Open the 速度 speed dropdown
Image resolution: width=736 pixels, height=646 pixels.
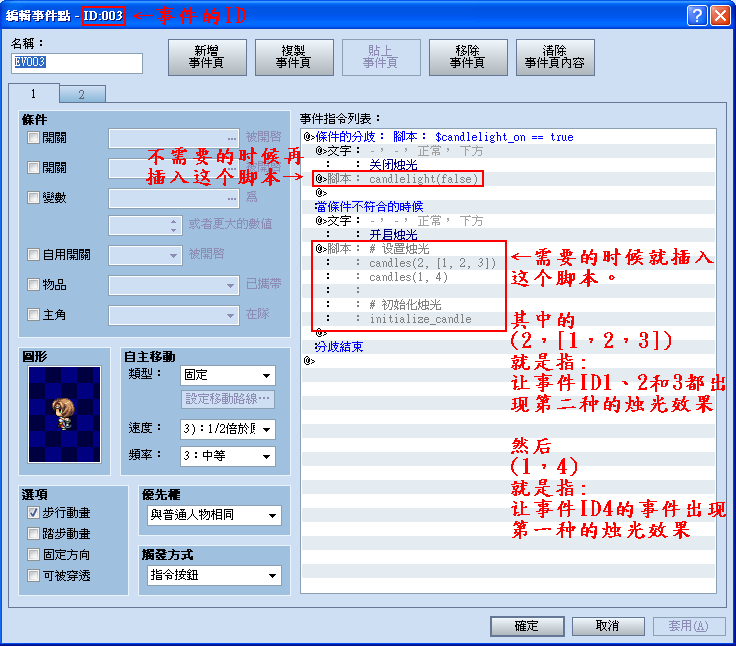pyautogui.click(x=228, y=429)
